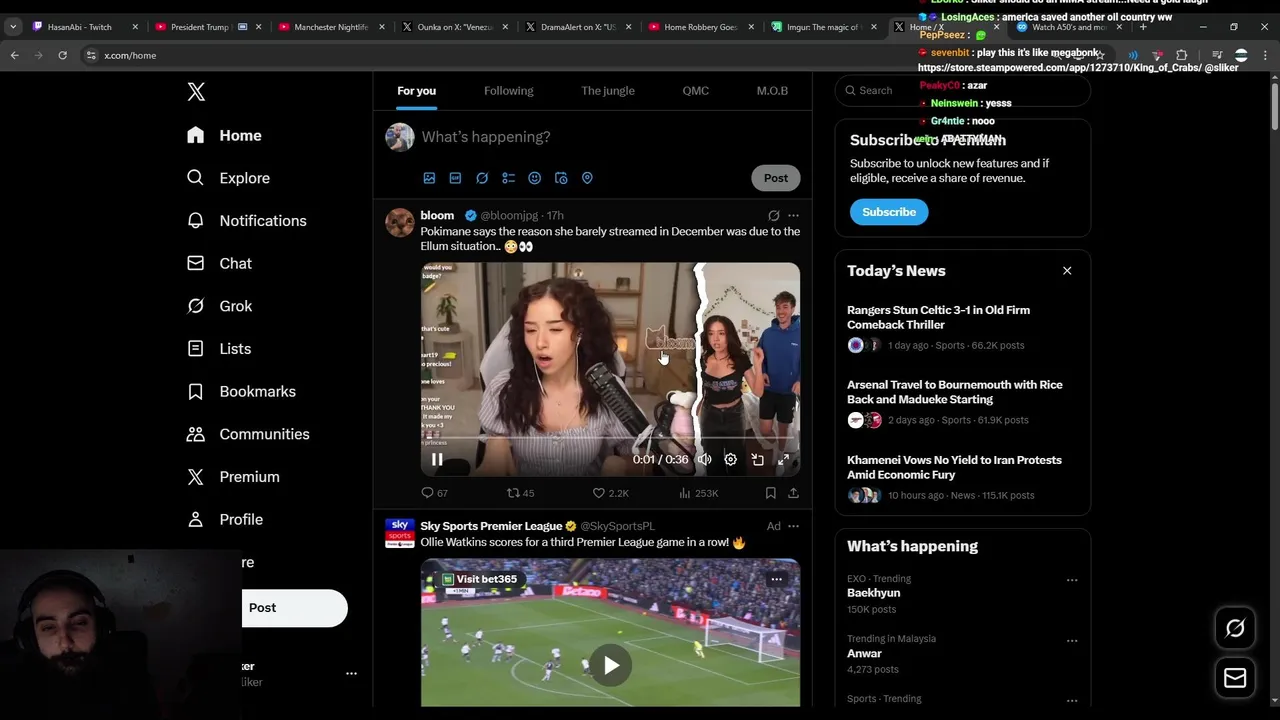Image resolution: width=1280 pixels, height=720 pixels.
Task: Close the Today's News panel
Action: [x=1067, y=271]
